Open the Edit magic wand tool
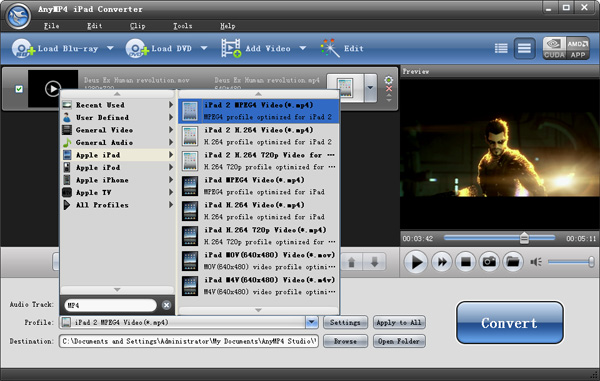 [330, 48]
